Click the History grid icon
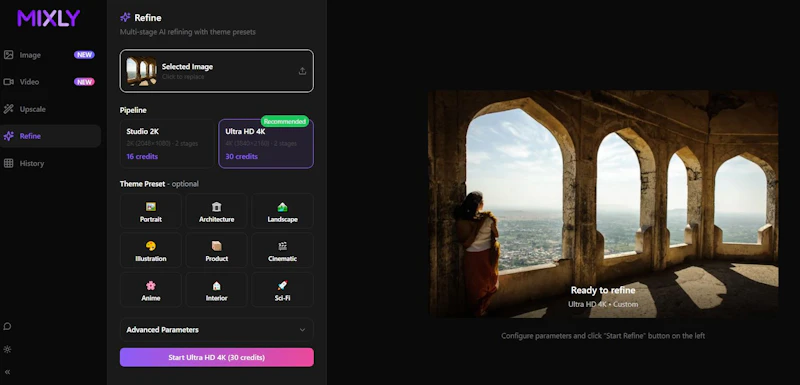 pos(9,164)
